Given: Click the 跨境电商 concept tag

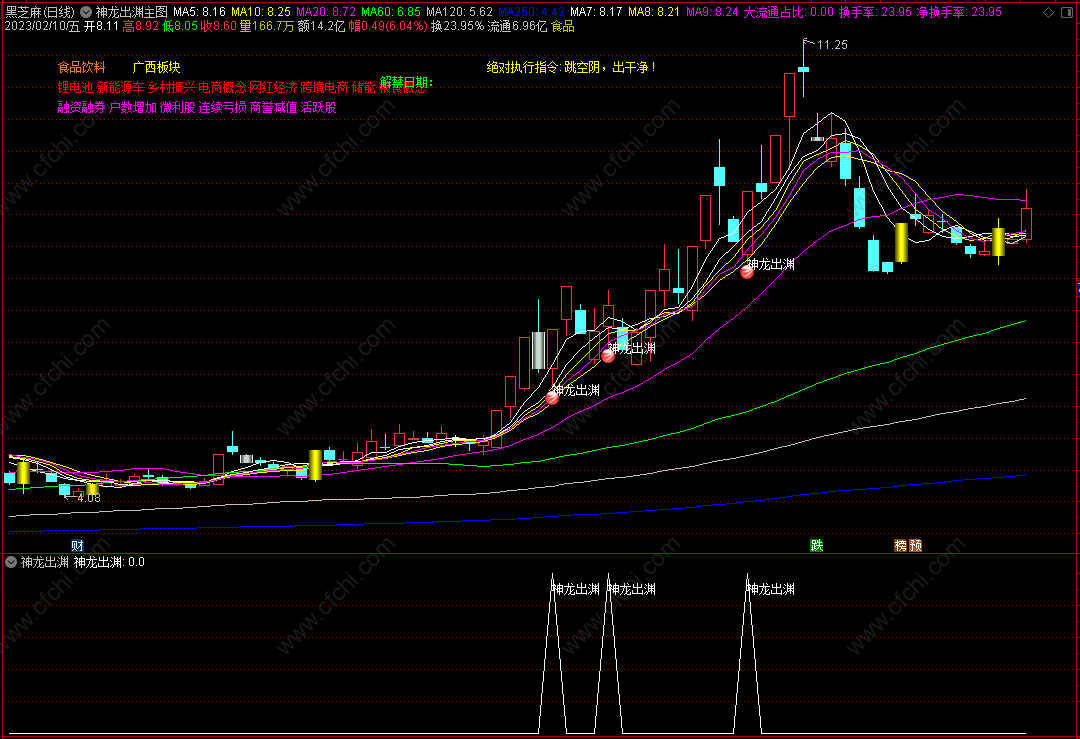Looking at the screenshot, I should pos(324,87).
